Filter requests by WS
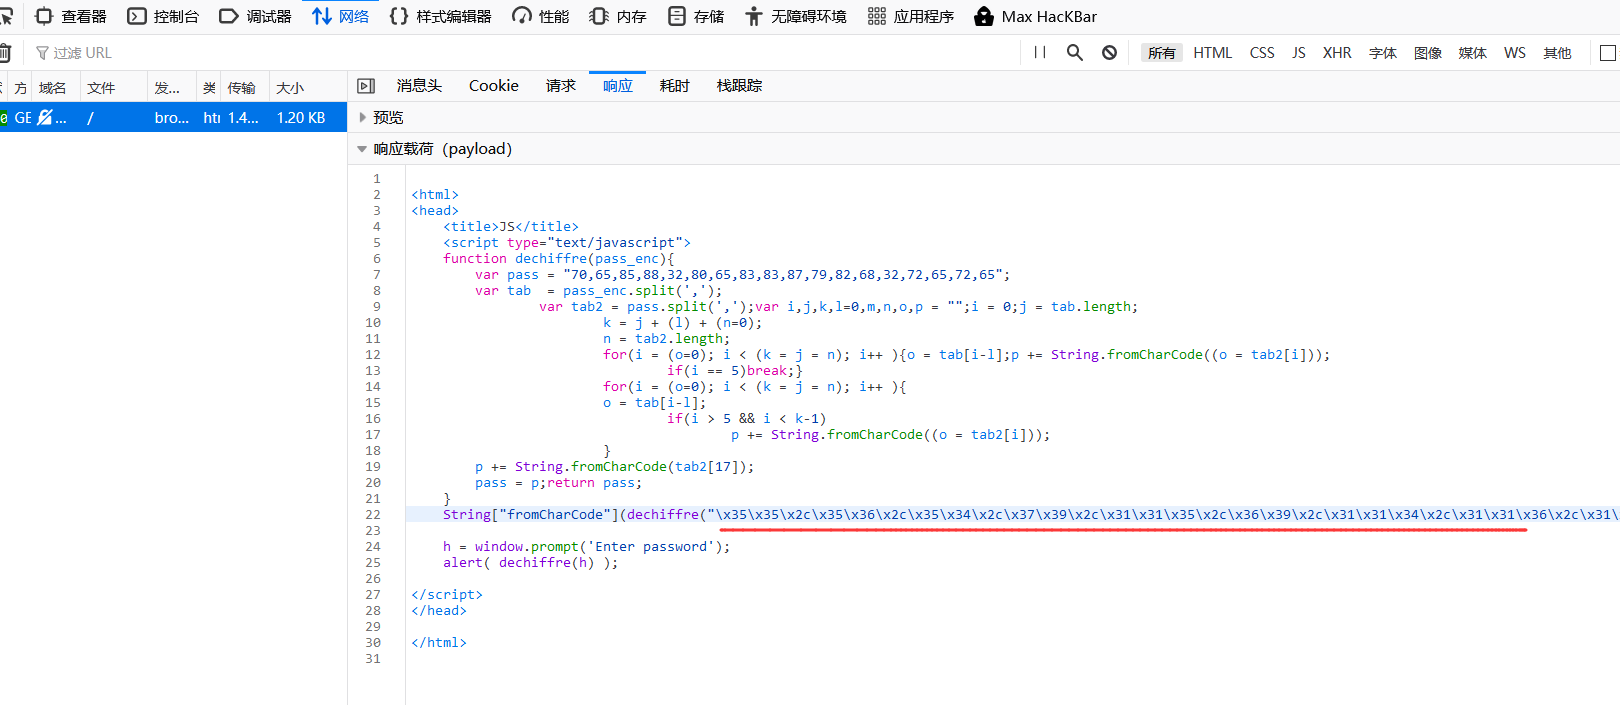This screenshot has height=705, width=1620. 1515,53
